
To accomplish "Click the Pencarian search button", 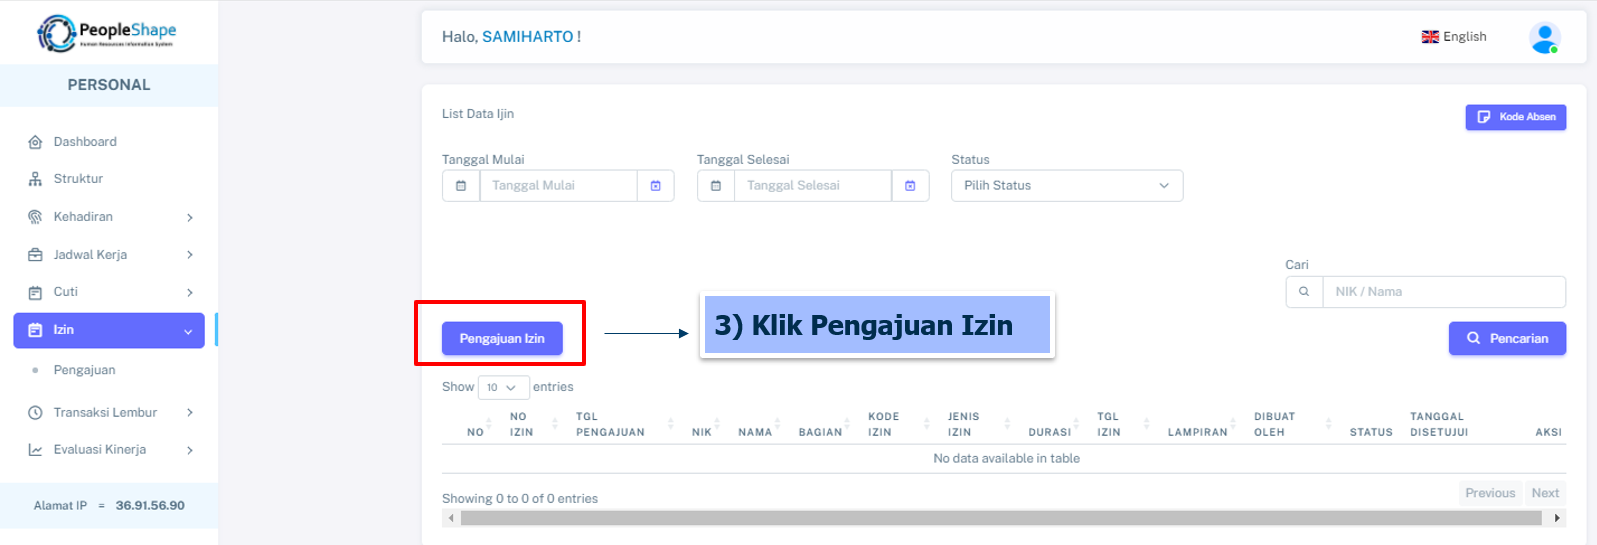I will (x=1506, y=339).
